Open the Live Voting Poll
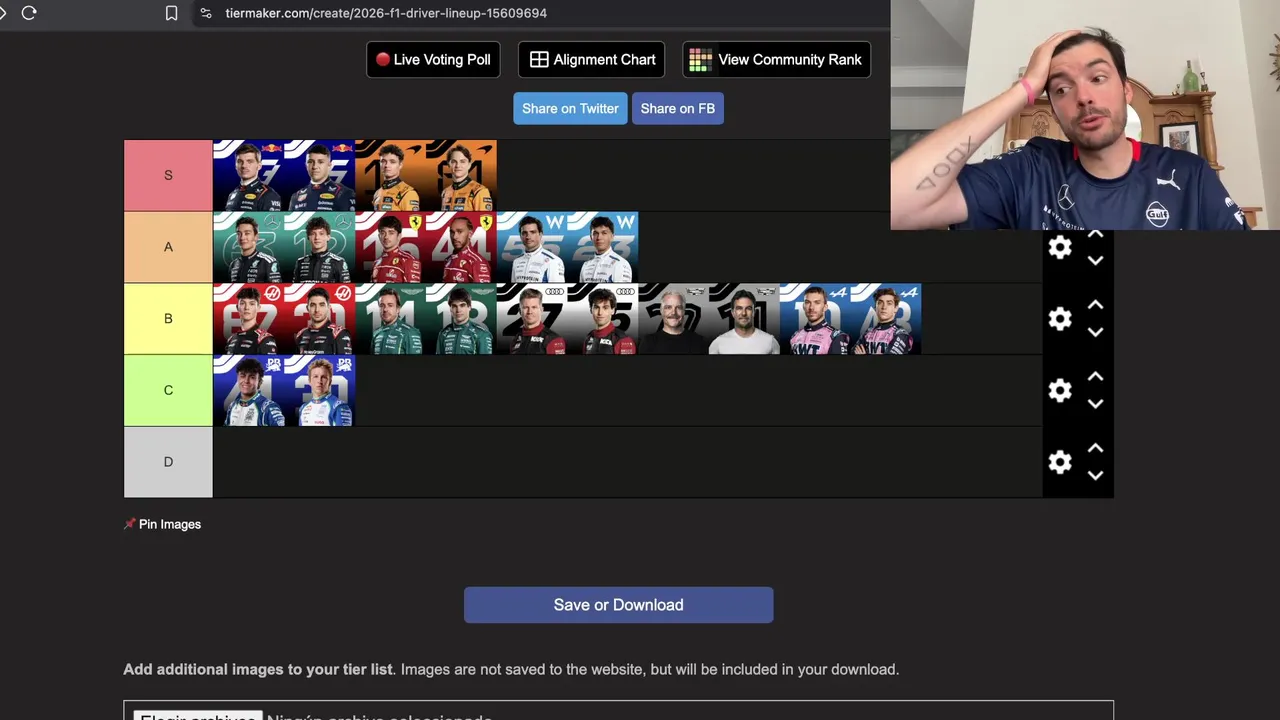Image resolution: width=1280 pixels, height=720 pixels. click(433, 60)
